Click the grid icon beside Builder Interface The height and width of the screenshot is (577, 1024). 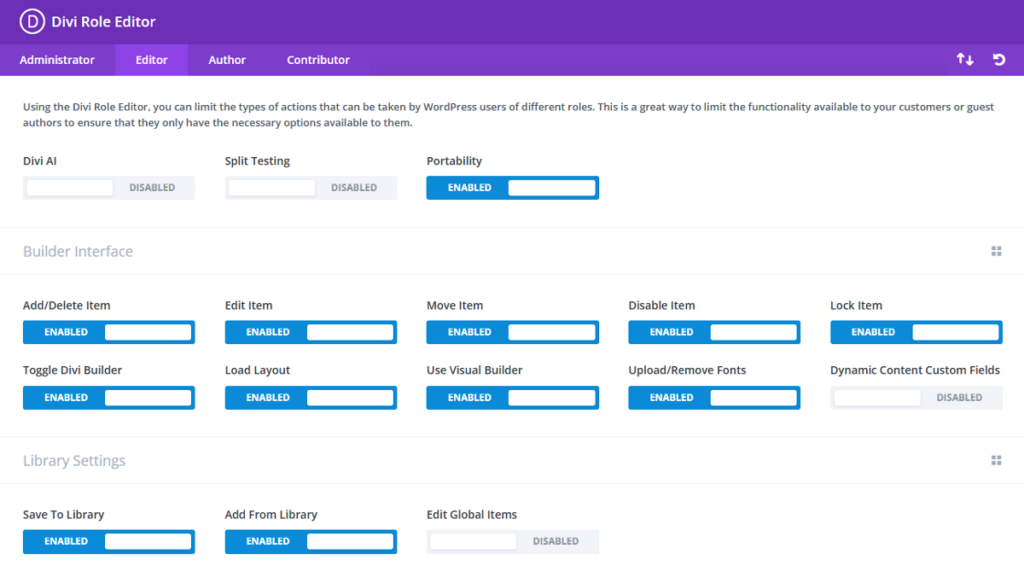point(996,251)
